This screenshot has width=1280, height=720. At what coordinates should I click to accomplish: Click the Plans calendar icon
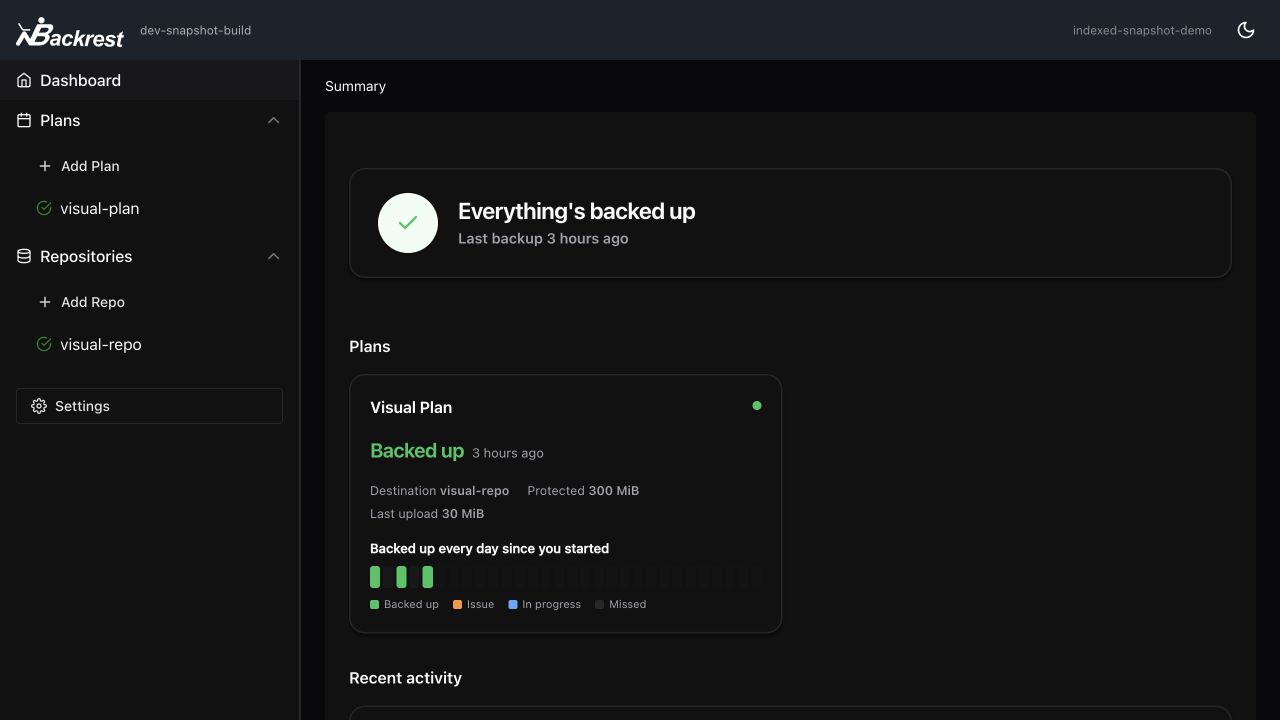[24, 120]
